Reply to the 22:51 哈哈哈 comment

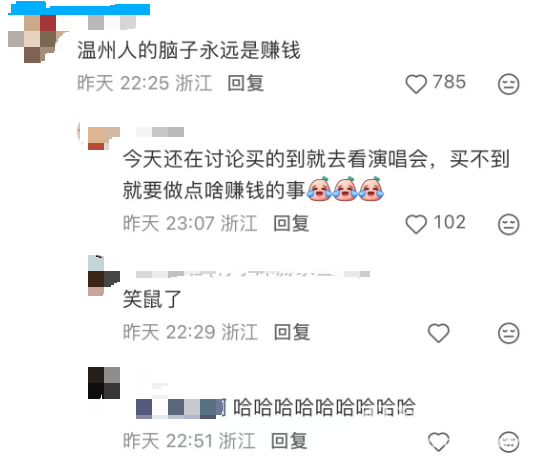[x=289, y=441]
